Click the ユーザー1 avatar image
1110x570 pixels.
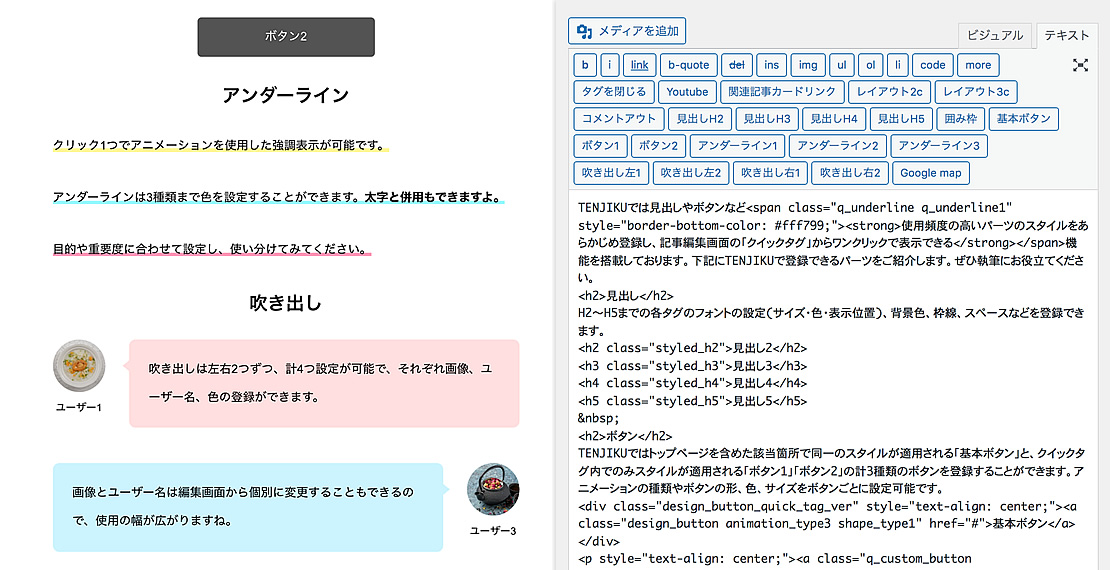click(x=79, y=366)
